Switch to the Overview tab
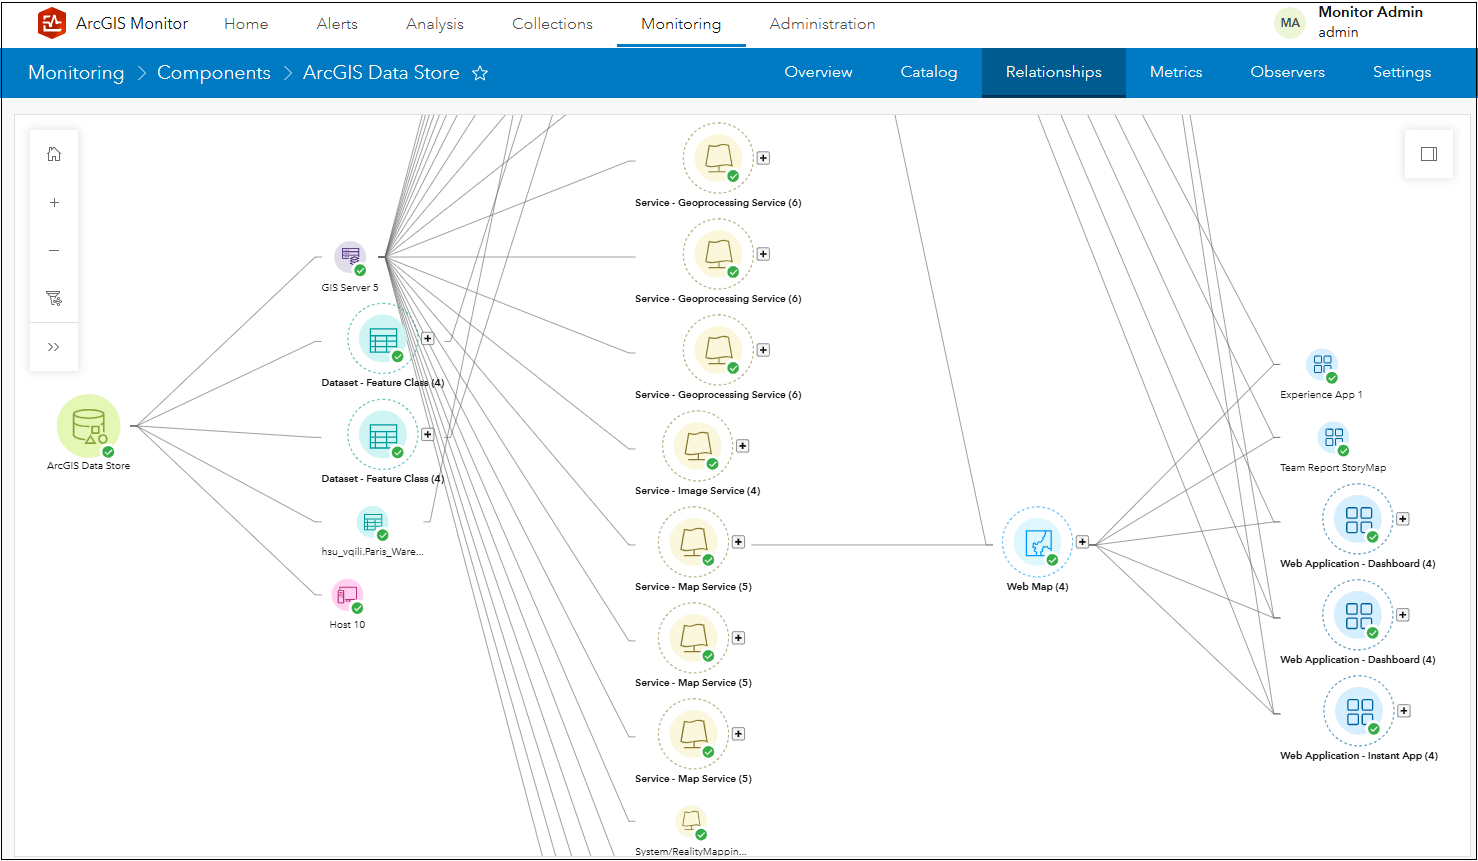 point(818,72)
